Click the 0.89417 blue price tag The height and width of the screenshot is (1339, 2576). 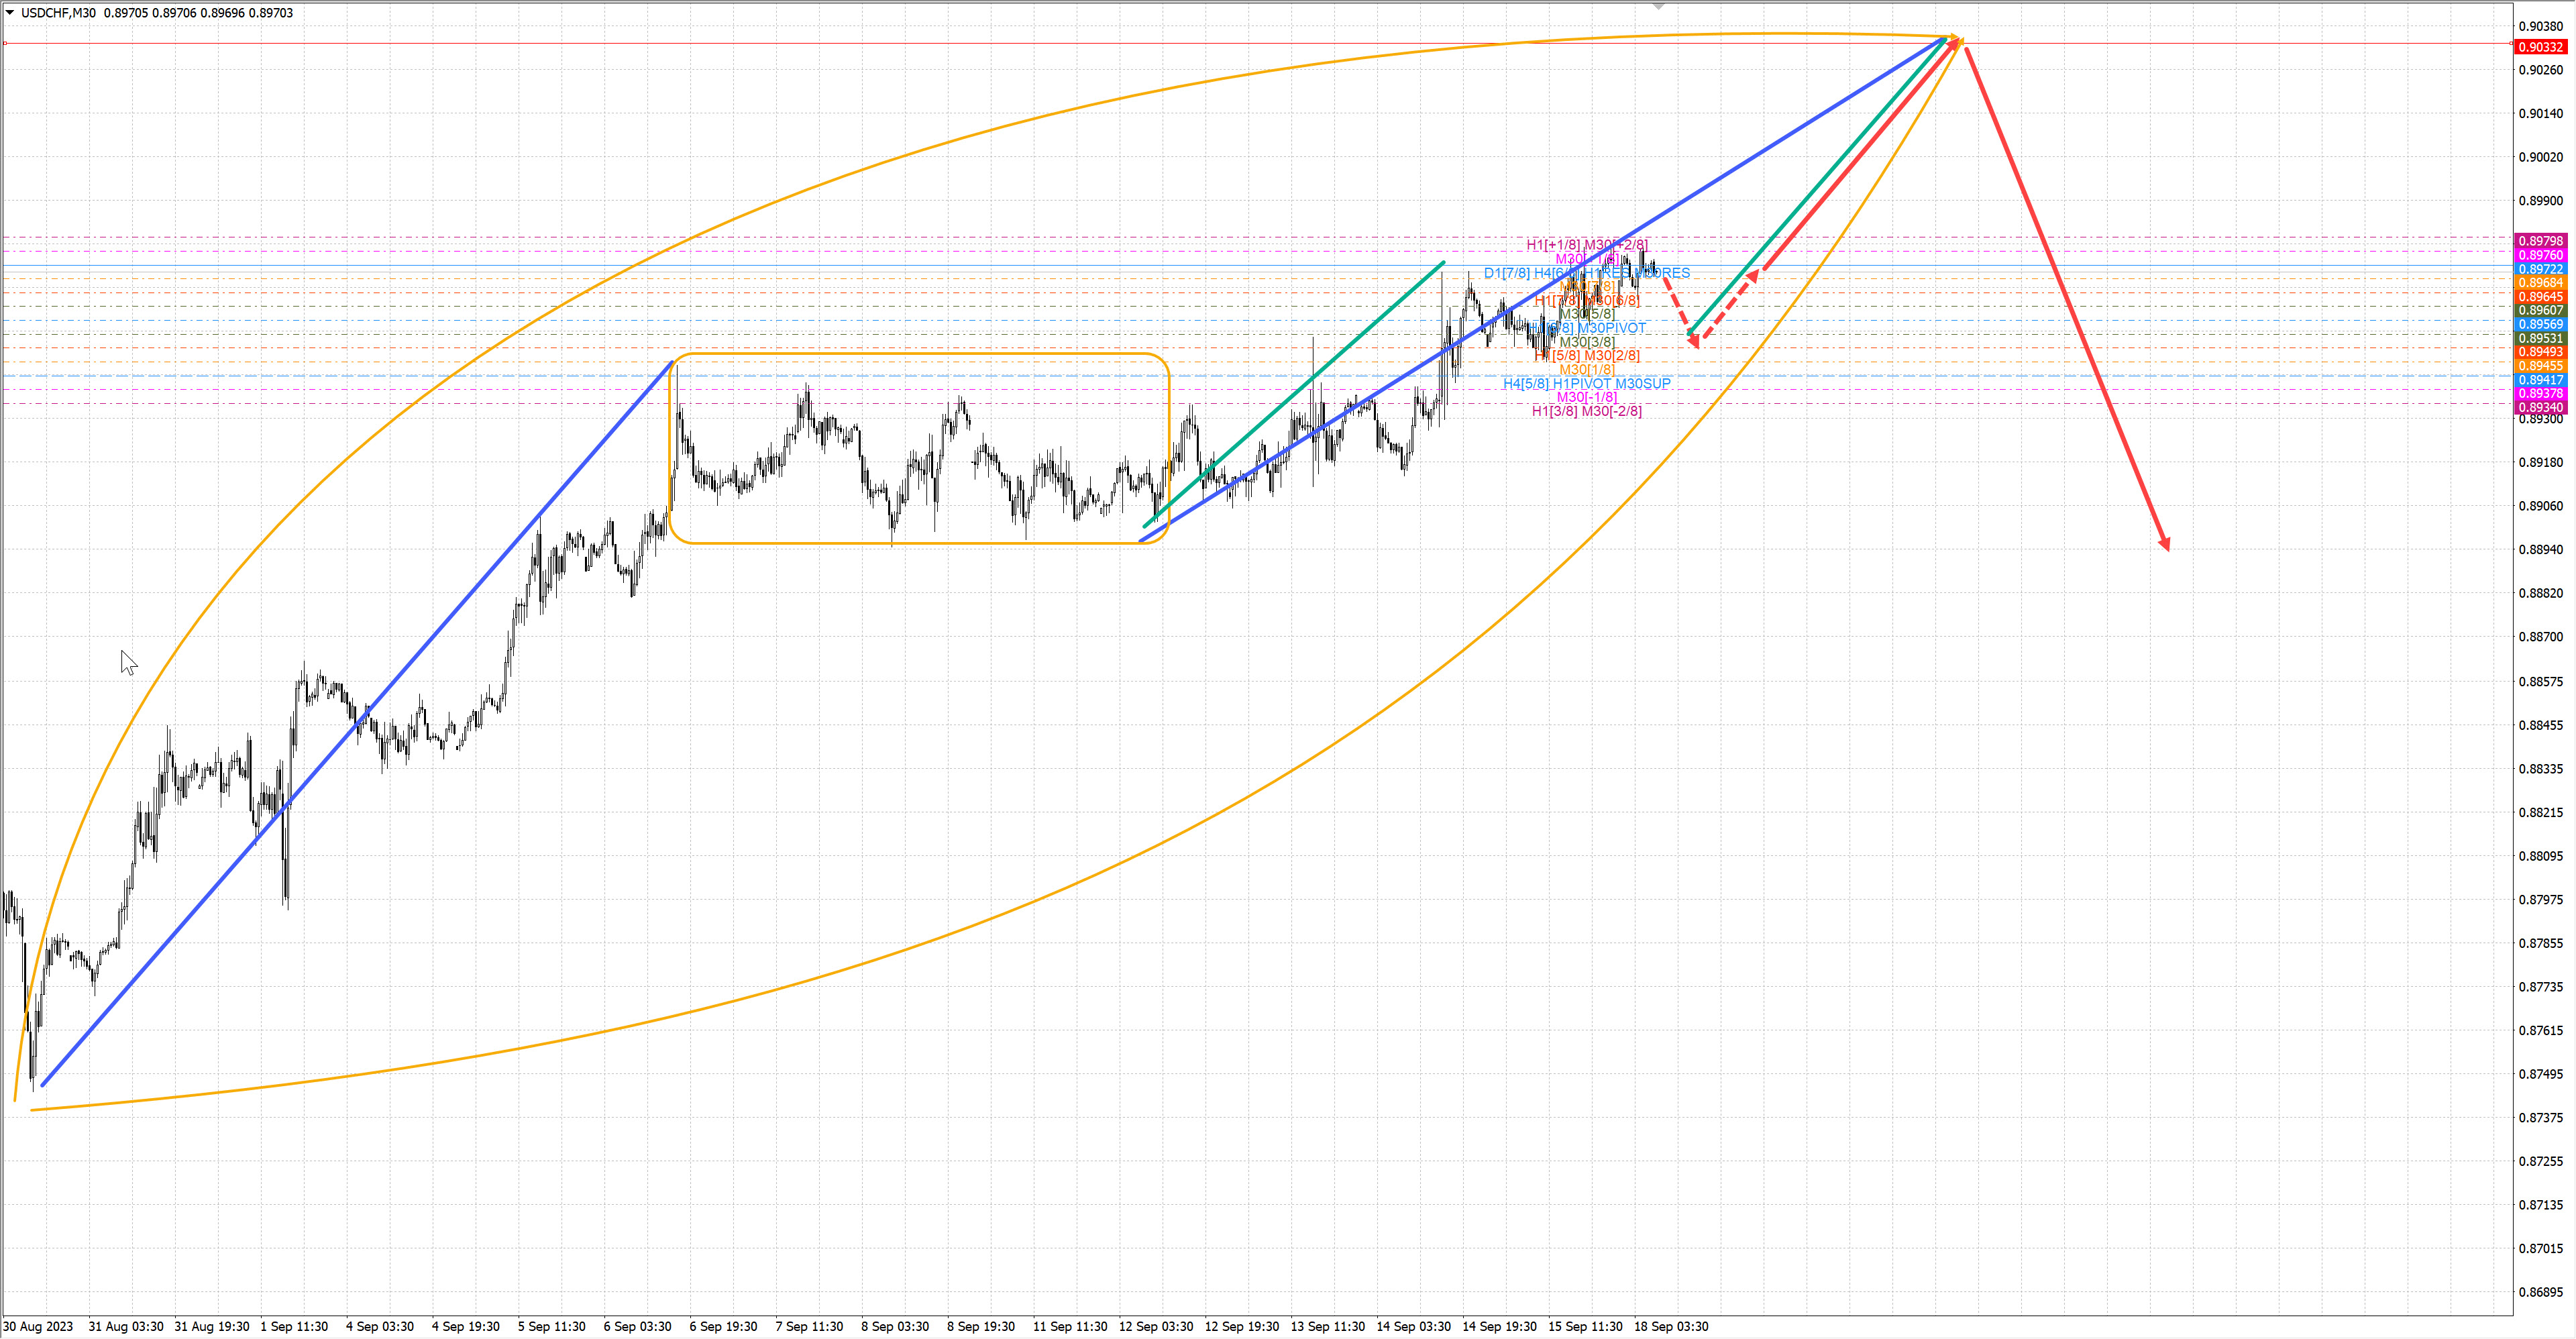(2540, 380)
